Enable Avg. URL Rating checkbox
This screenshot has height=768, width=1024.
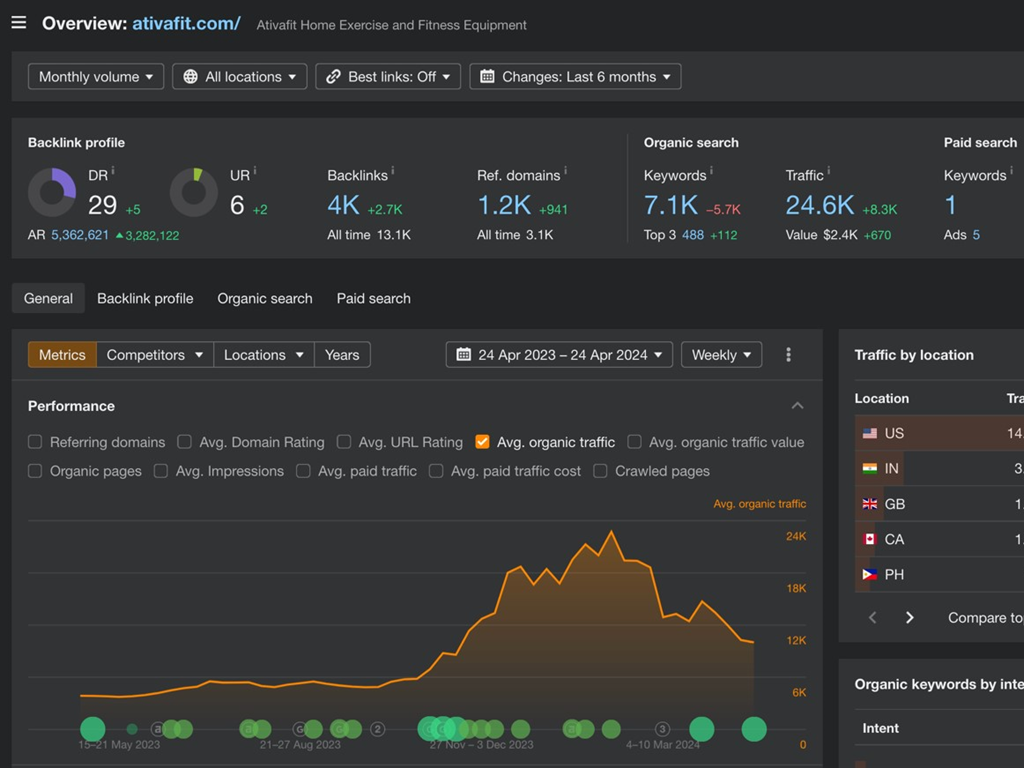(x=344, y=442)
